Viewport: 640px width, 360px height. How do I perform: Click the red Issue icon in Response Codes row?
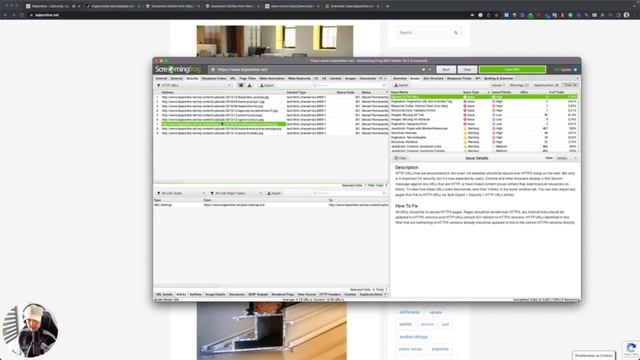(x=465, y=106)
